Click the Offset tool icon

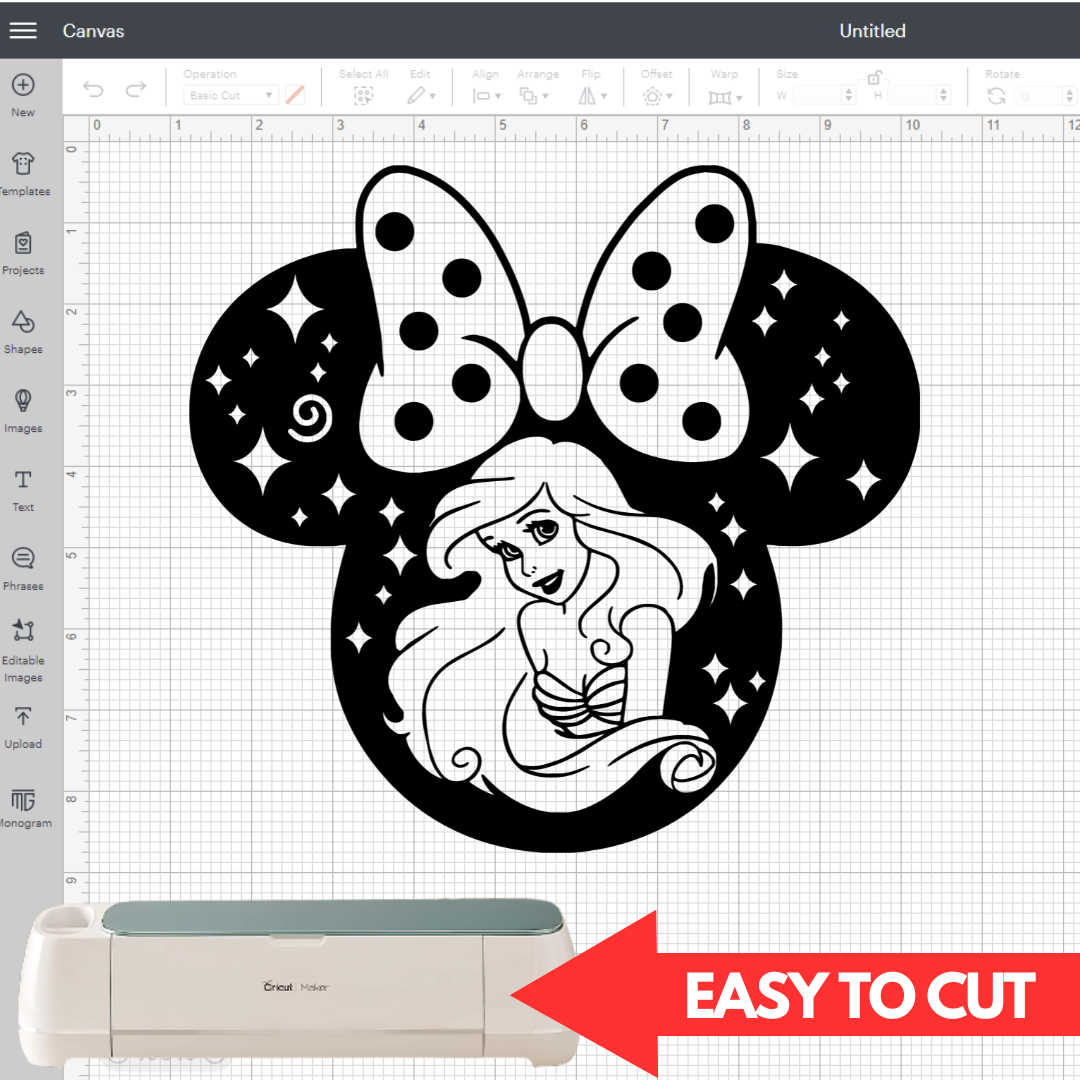[652, 96]
